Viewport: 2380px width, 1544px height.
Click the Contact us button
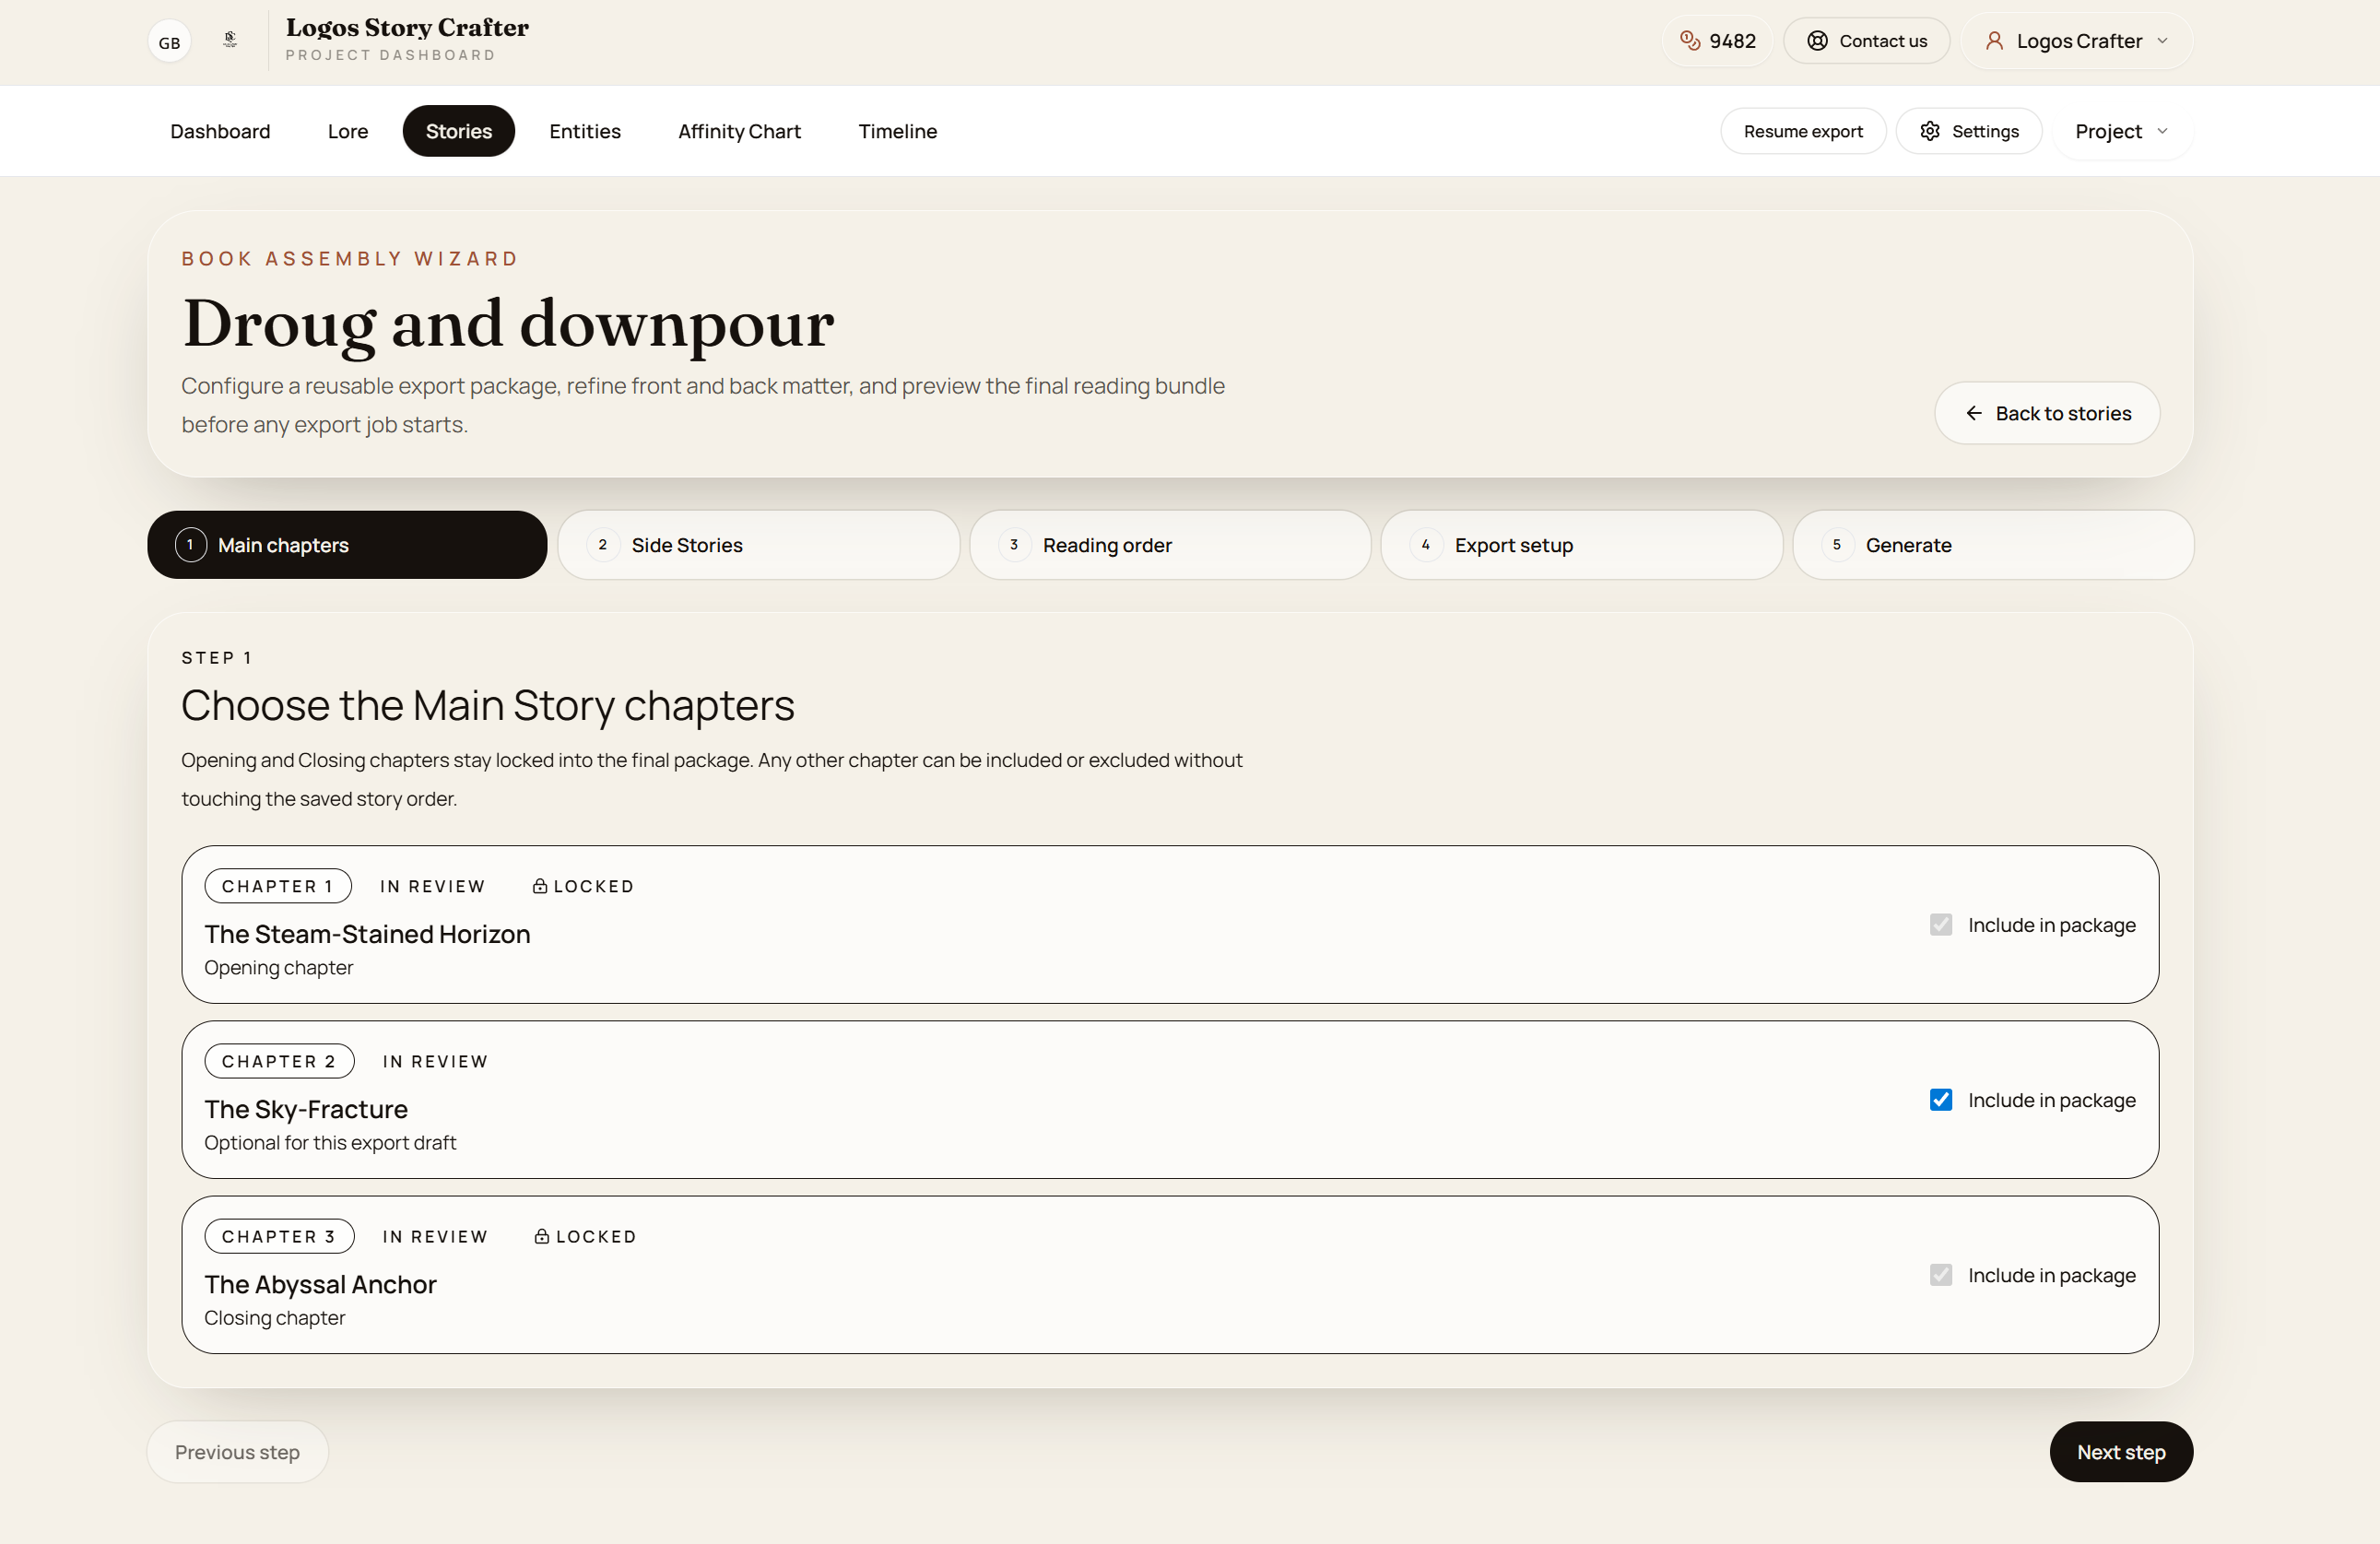(x=1866, y=41)
